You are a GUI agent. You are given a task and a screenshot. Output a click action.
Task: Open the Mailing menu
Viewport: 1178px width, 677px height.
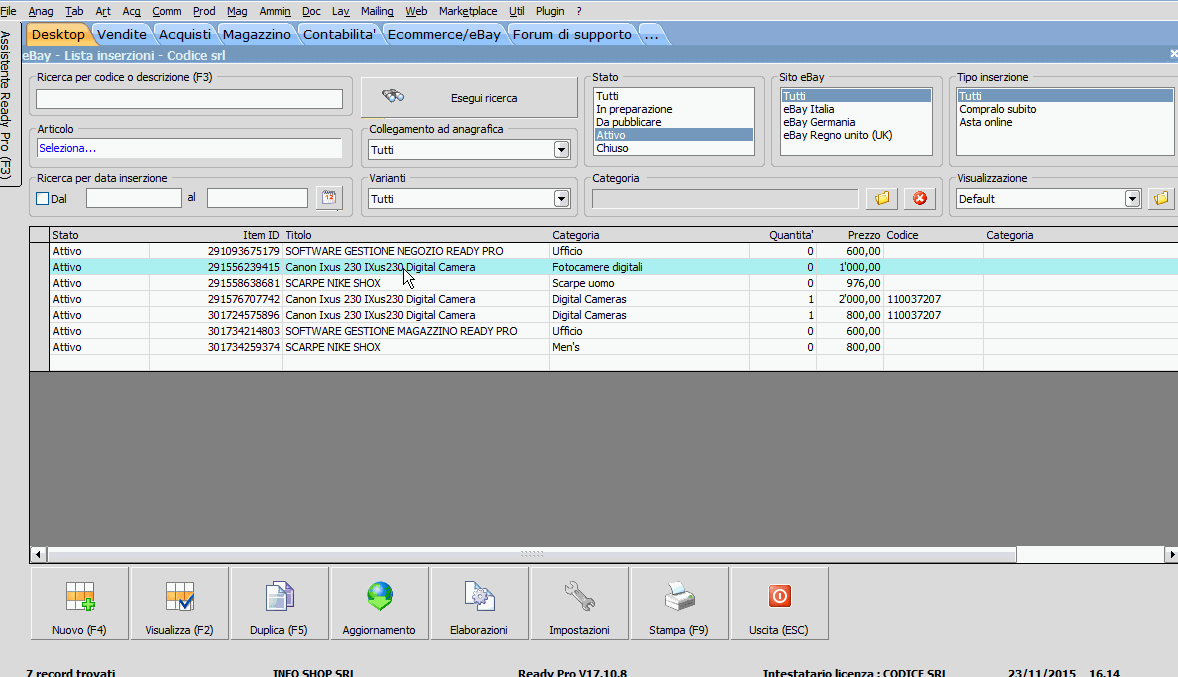377,11
